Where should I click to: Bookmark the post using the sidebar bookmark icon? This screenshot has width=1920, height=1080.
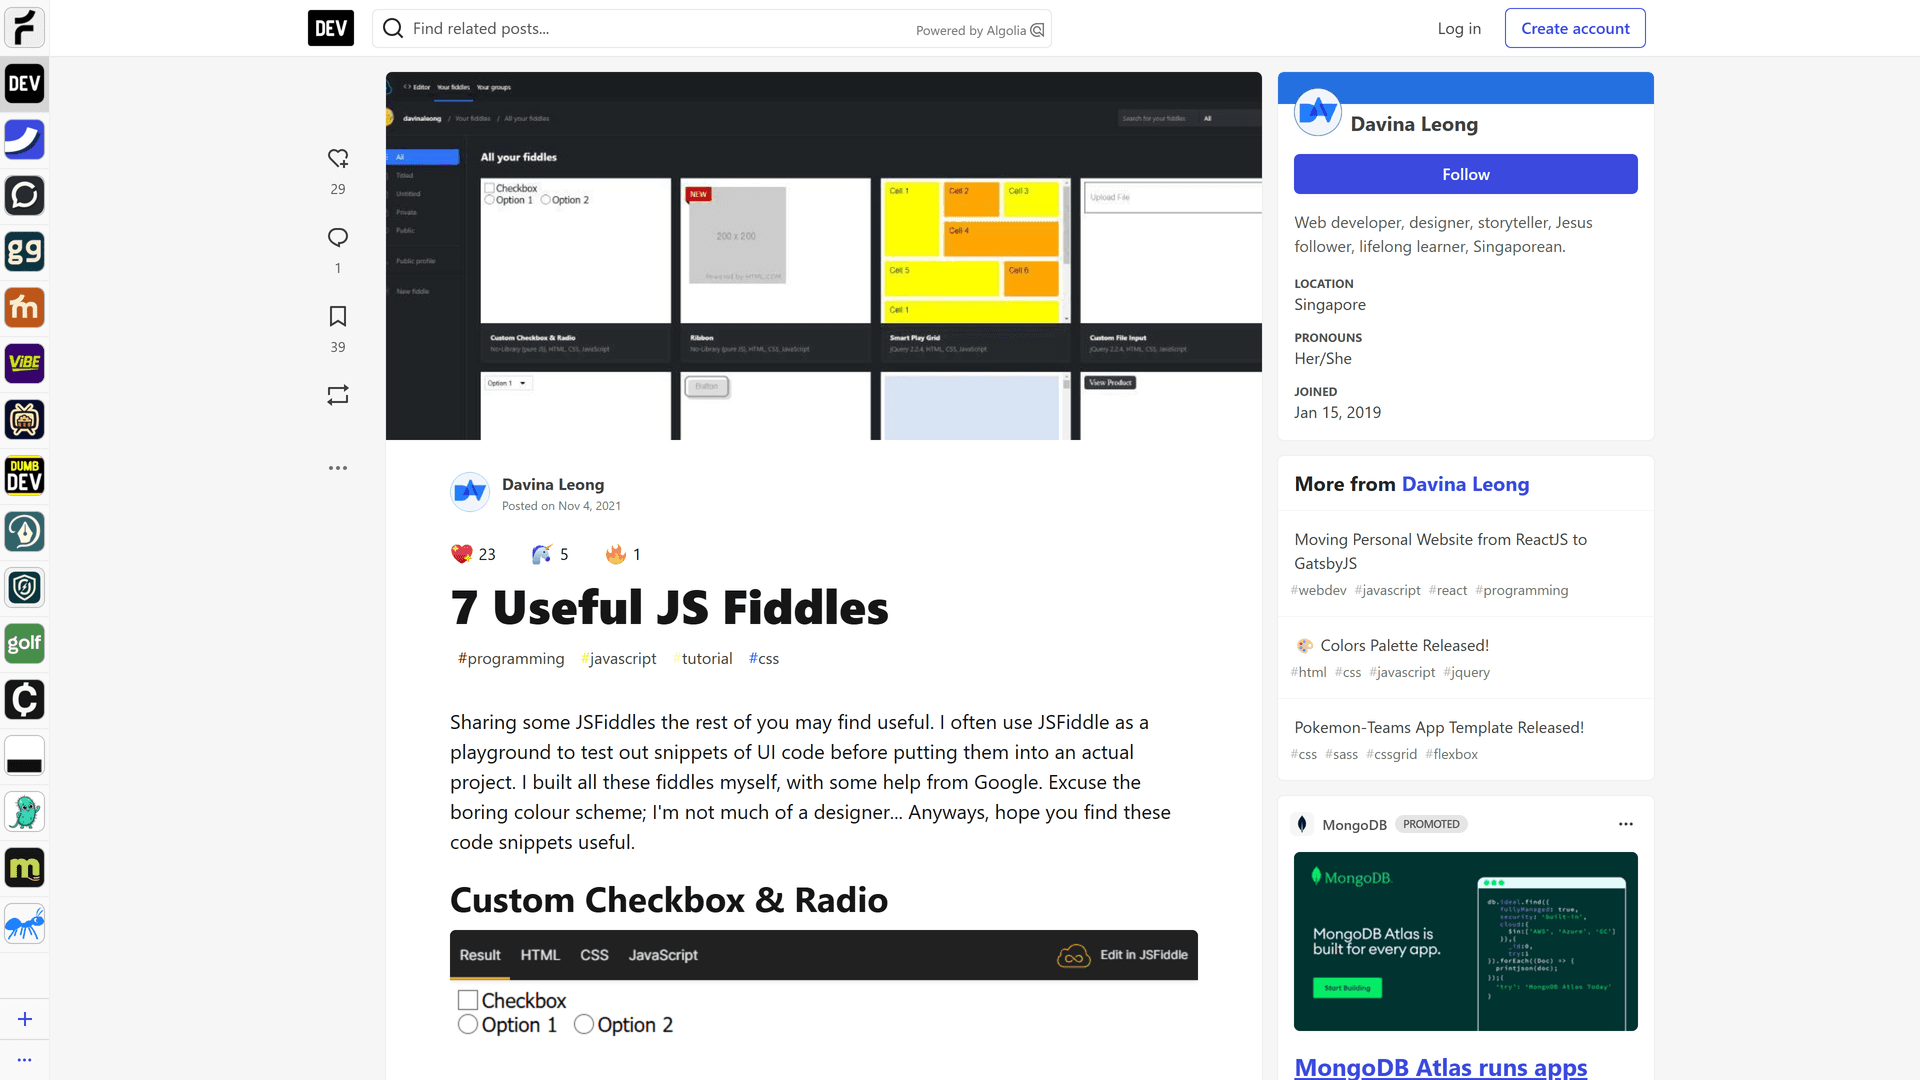(x=338, y=316)
